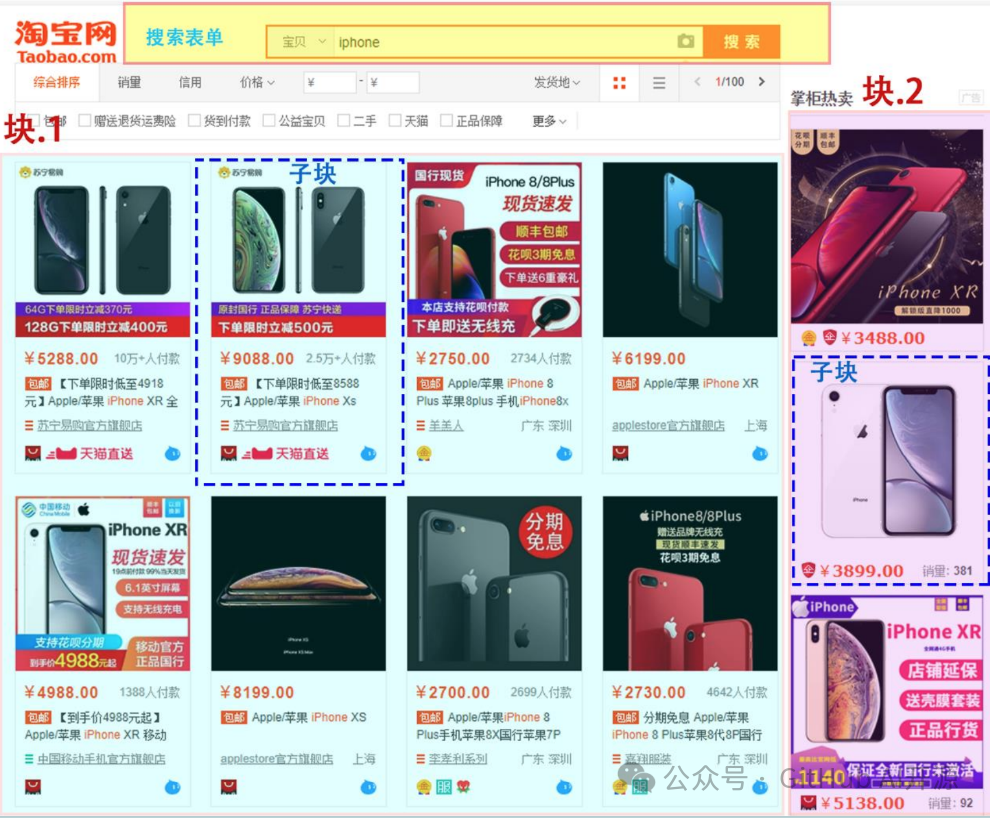
Task: Open 羊羊人 seller shop link
Action: tap(446, 426)
